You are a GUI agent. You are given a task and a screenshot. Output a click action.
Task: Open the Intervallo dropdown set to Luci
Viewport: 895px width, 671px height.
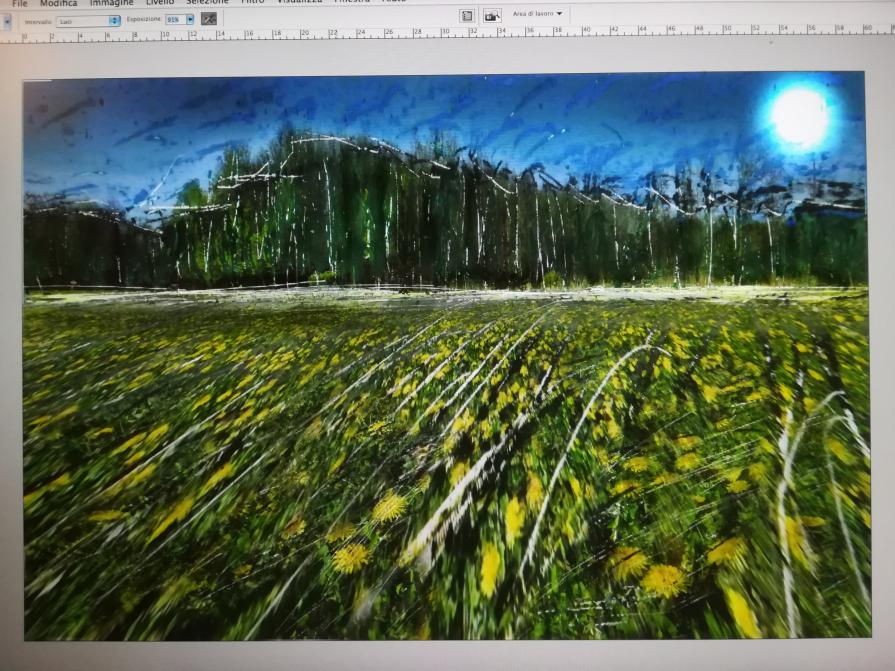click(x=87, y=20)
